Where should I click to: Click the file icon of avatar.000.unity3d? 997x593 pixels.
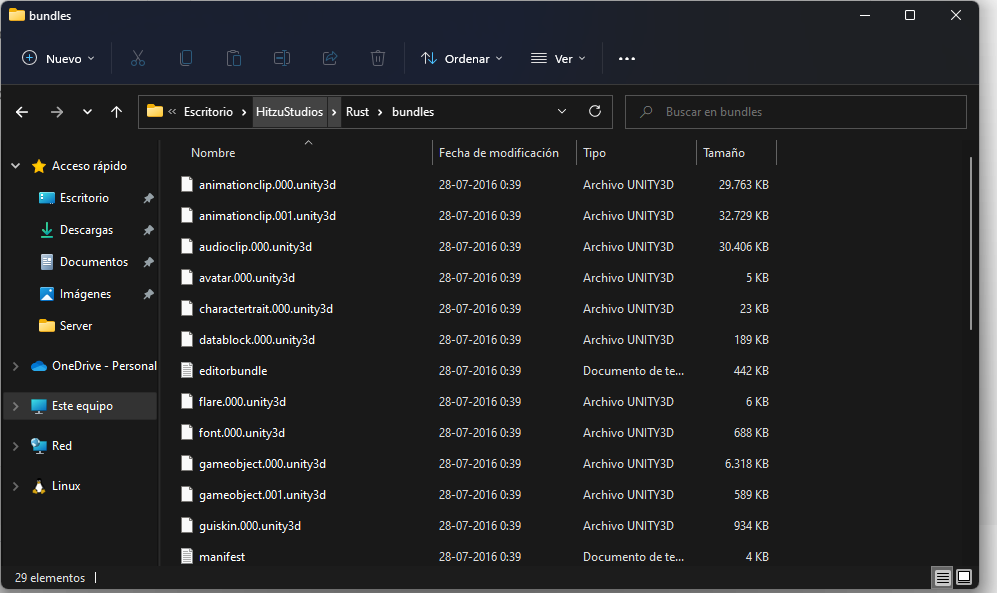187,277
